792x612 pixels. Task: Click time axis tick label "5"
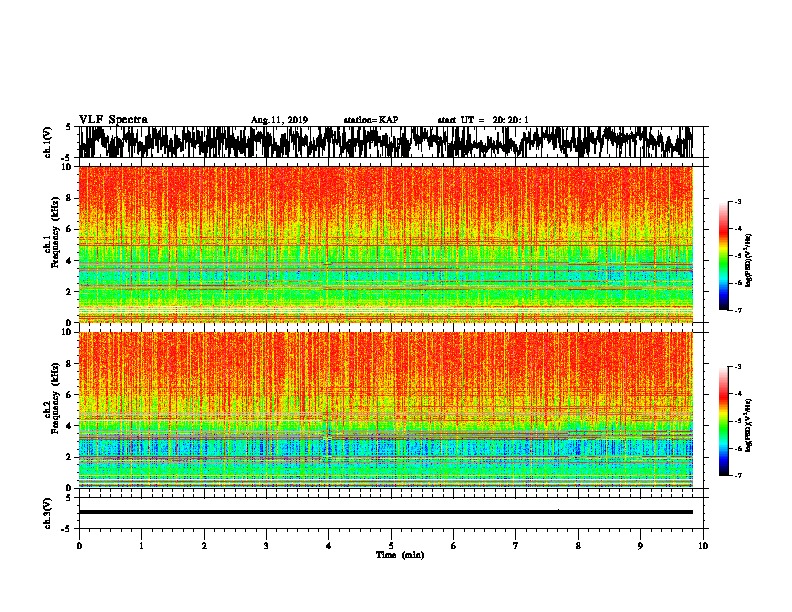tap(391, 546)
